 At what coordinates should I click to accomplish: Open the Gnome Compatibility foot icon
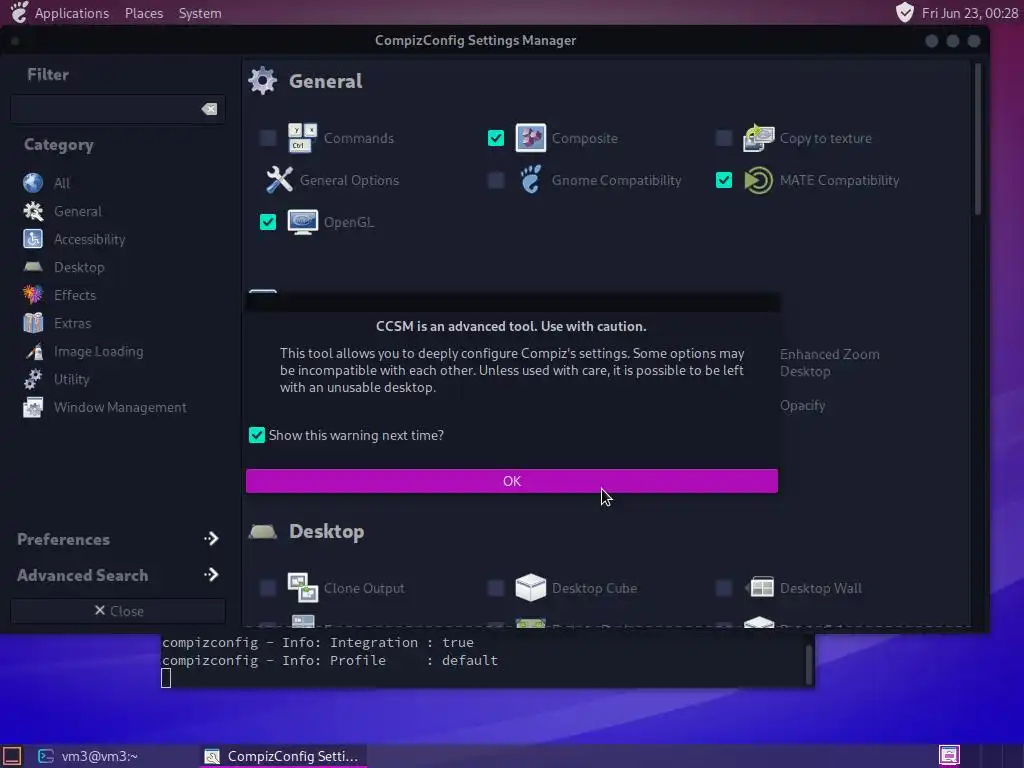(530, 180)
